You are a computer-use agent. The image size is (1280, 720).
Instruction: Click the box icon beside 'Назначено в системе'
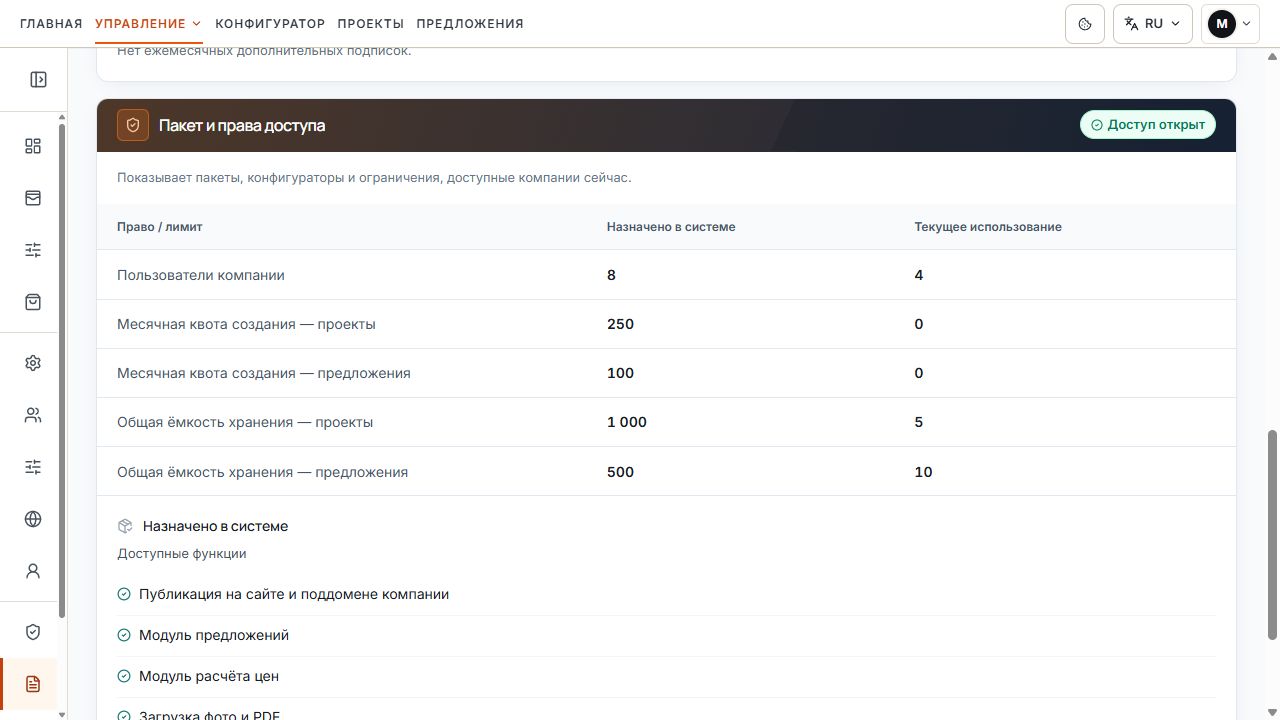coord(125,526)
